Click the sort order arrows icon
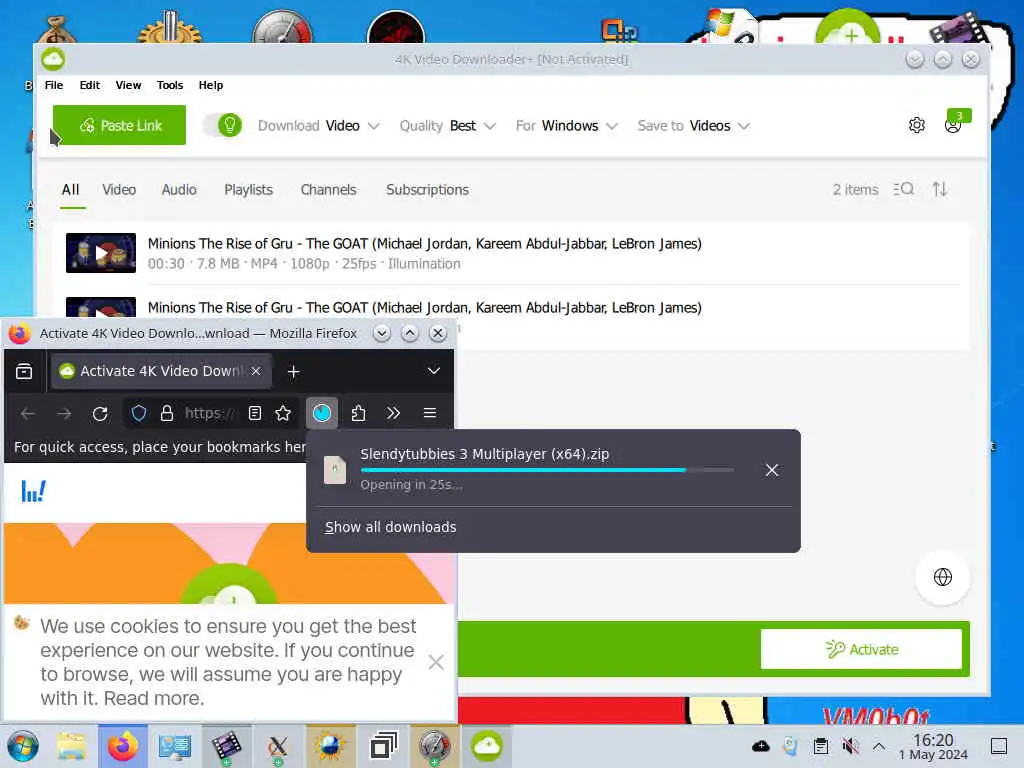The image size is (1024, 768). (x=940, y=189)
